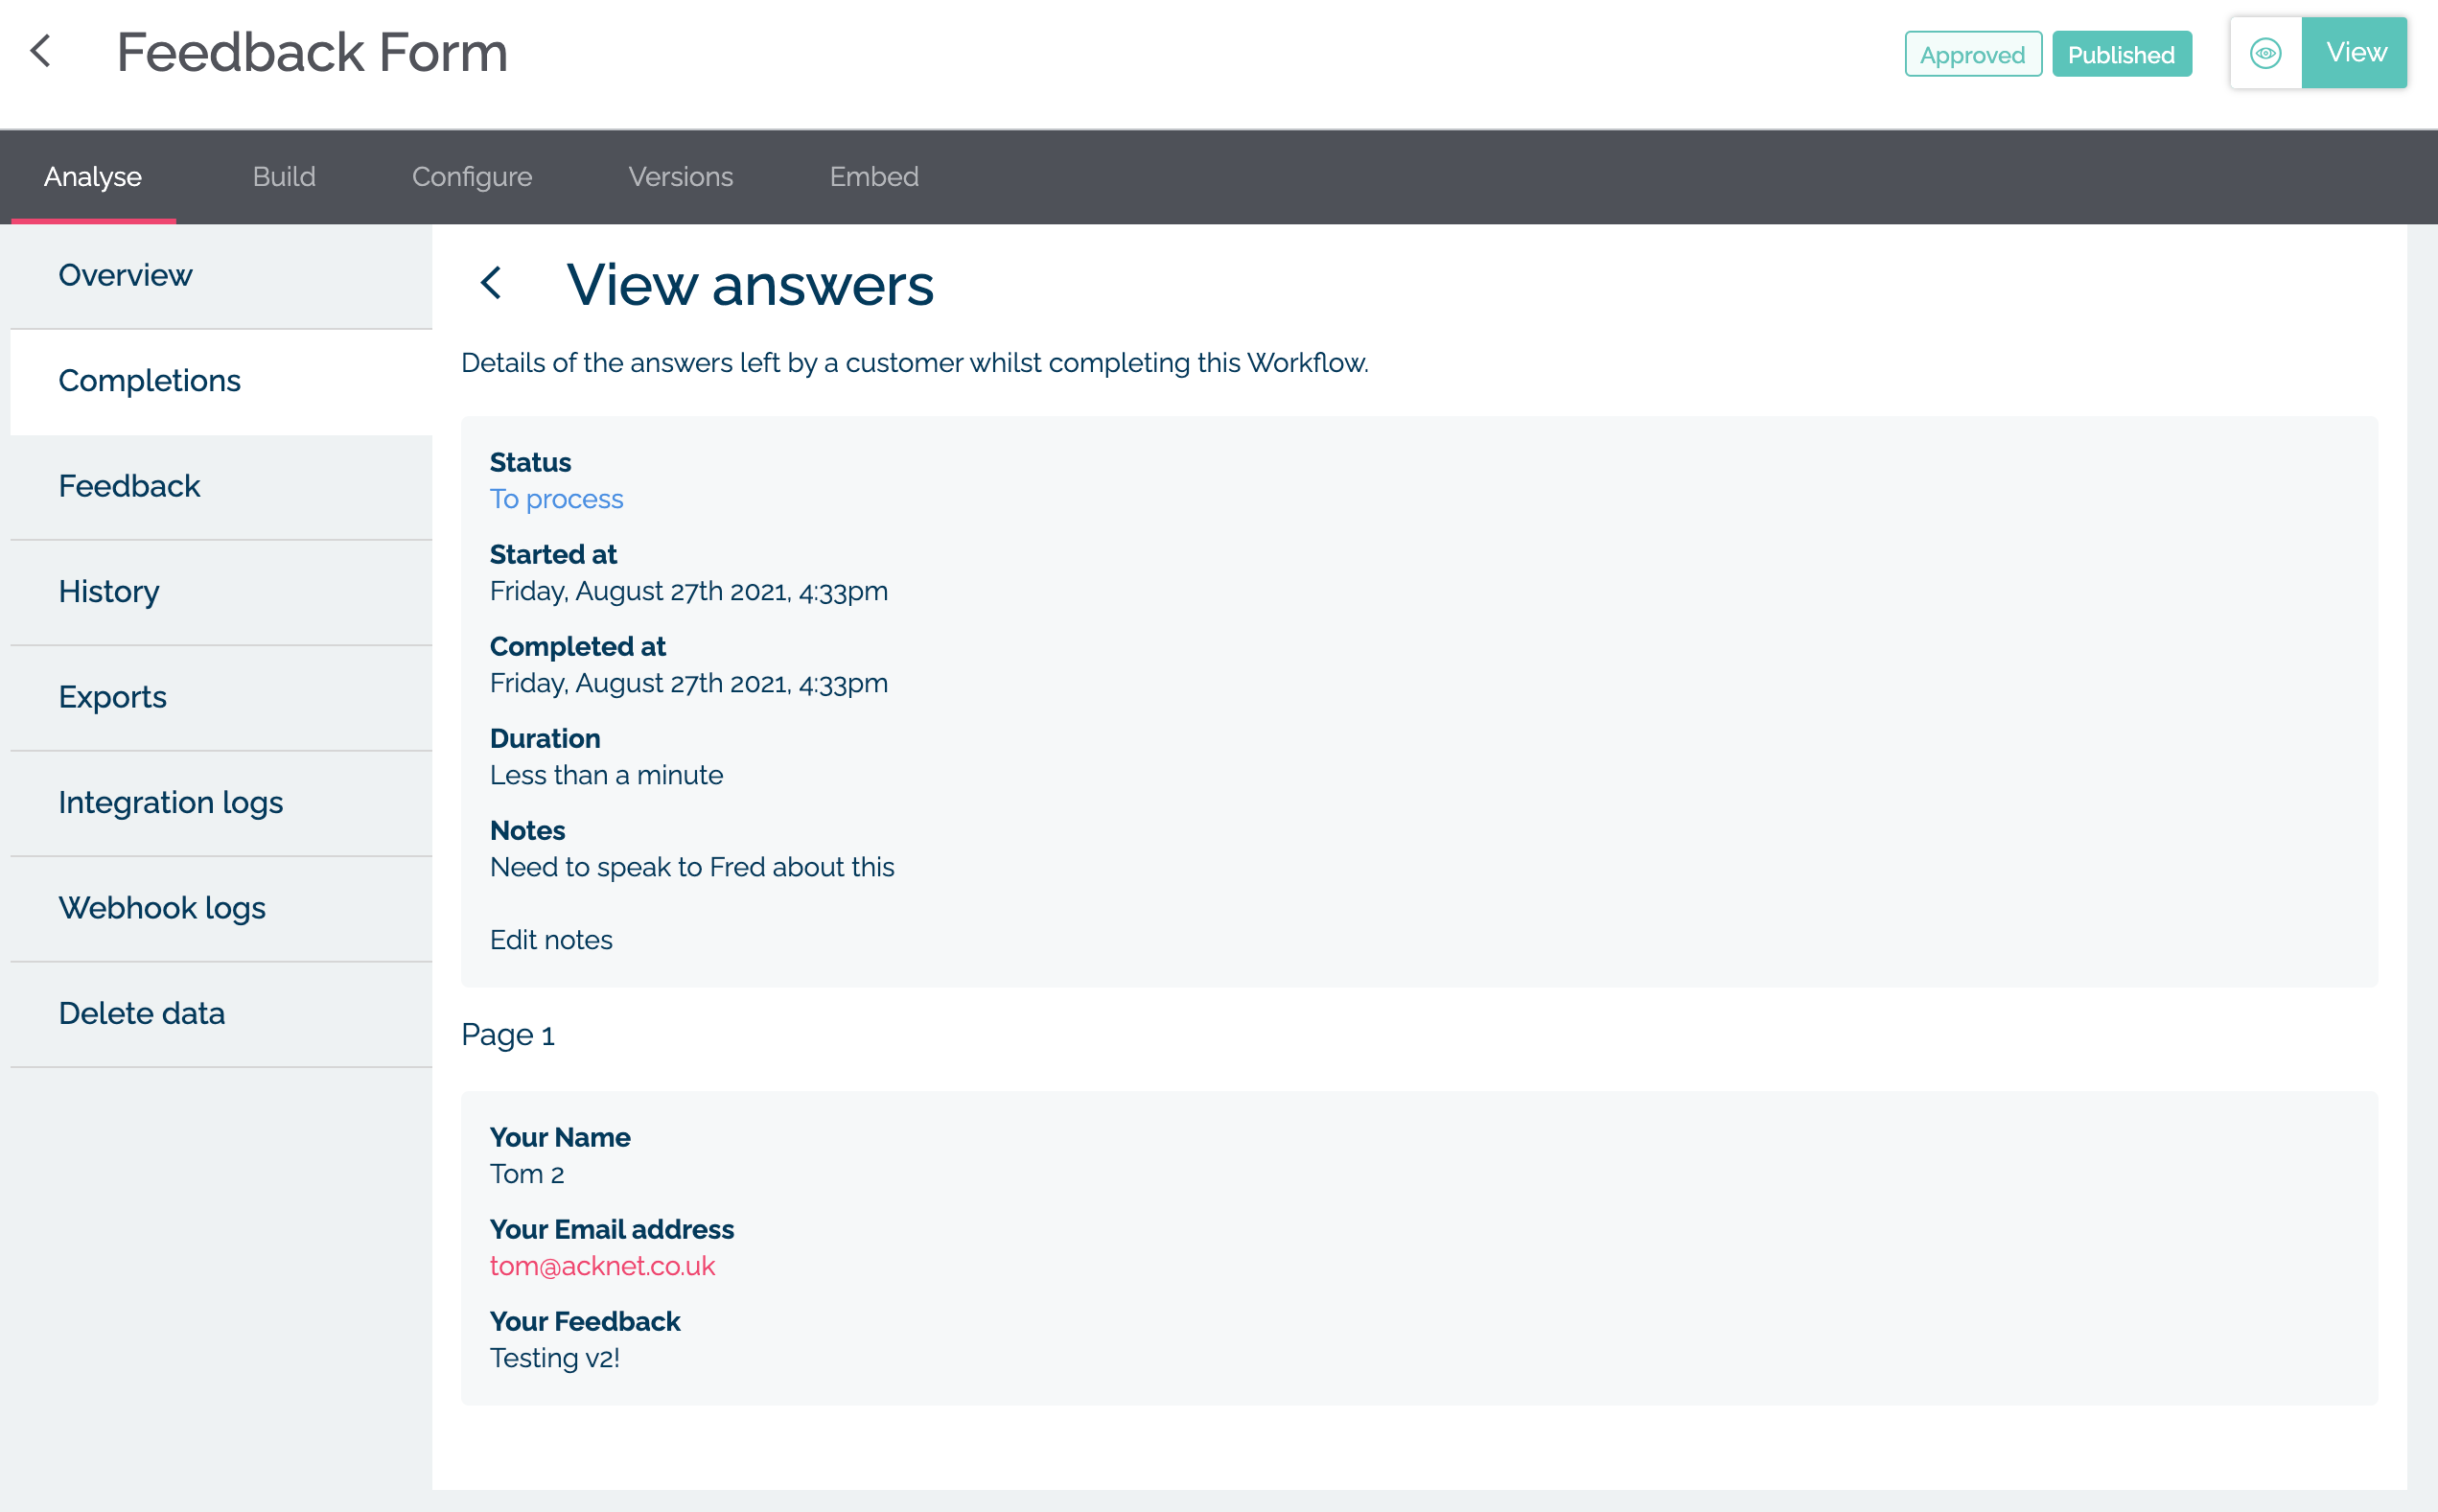Viewport: 2438px width, 1512px height.
Task: Click the Feedback Form page title
Action: (x=312, y=52)
